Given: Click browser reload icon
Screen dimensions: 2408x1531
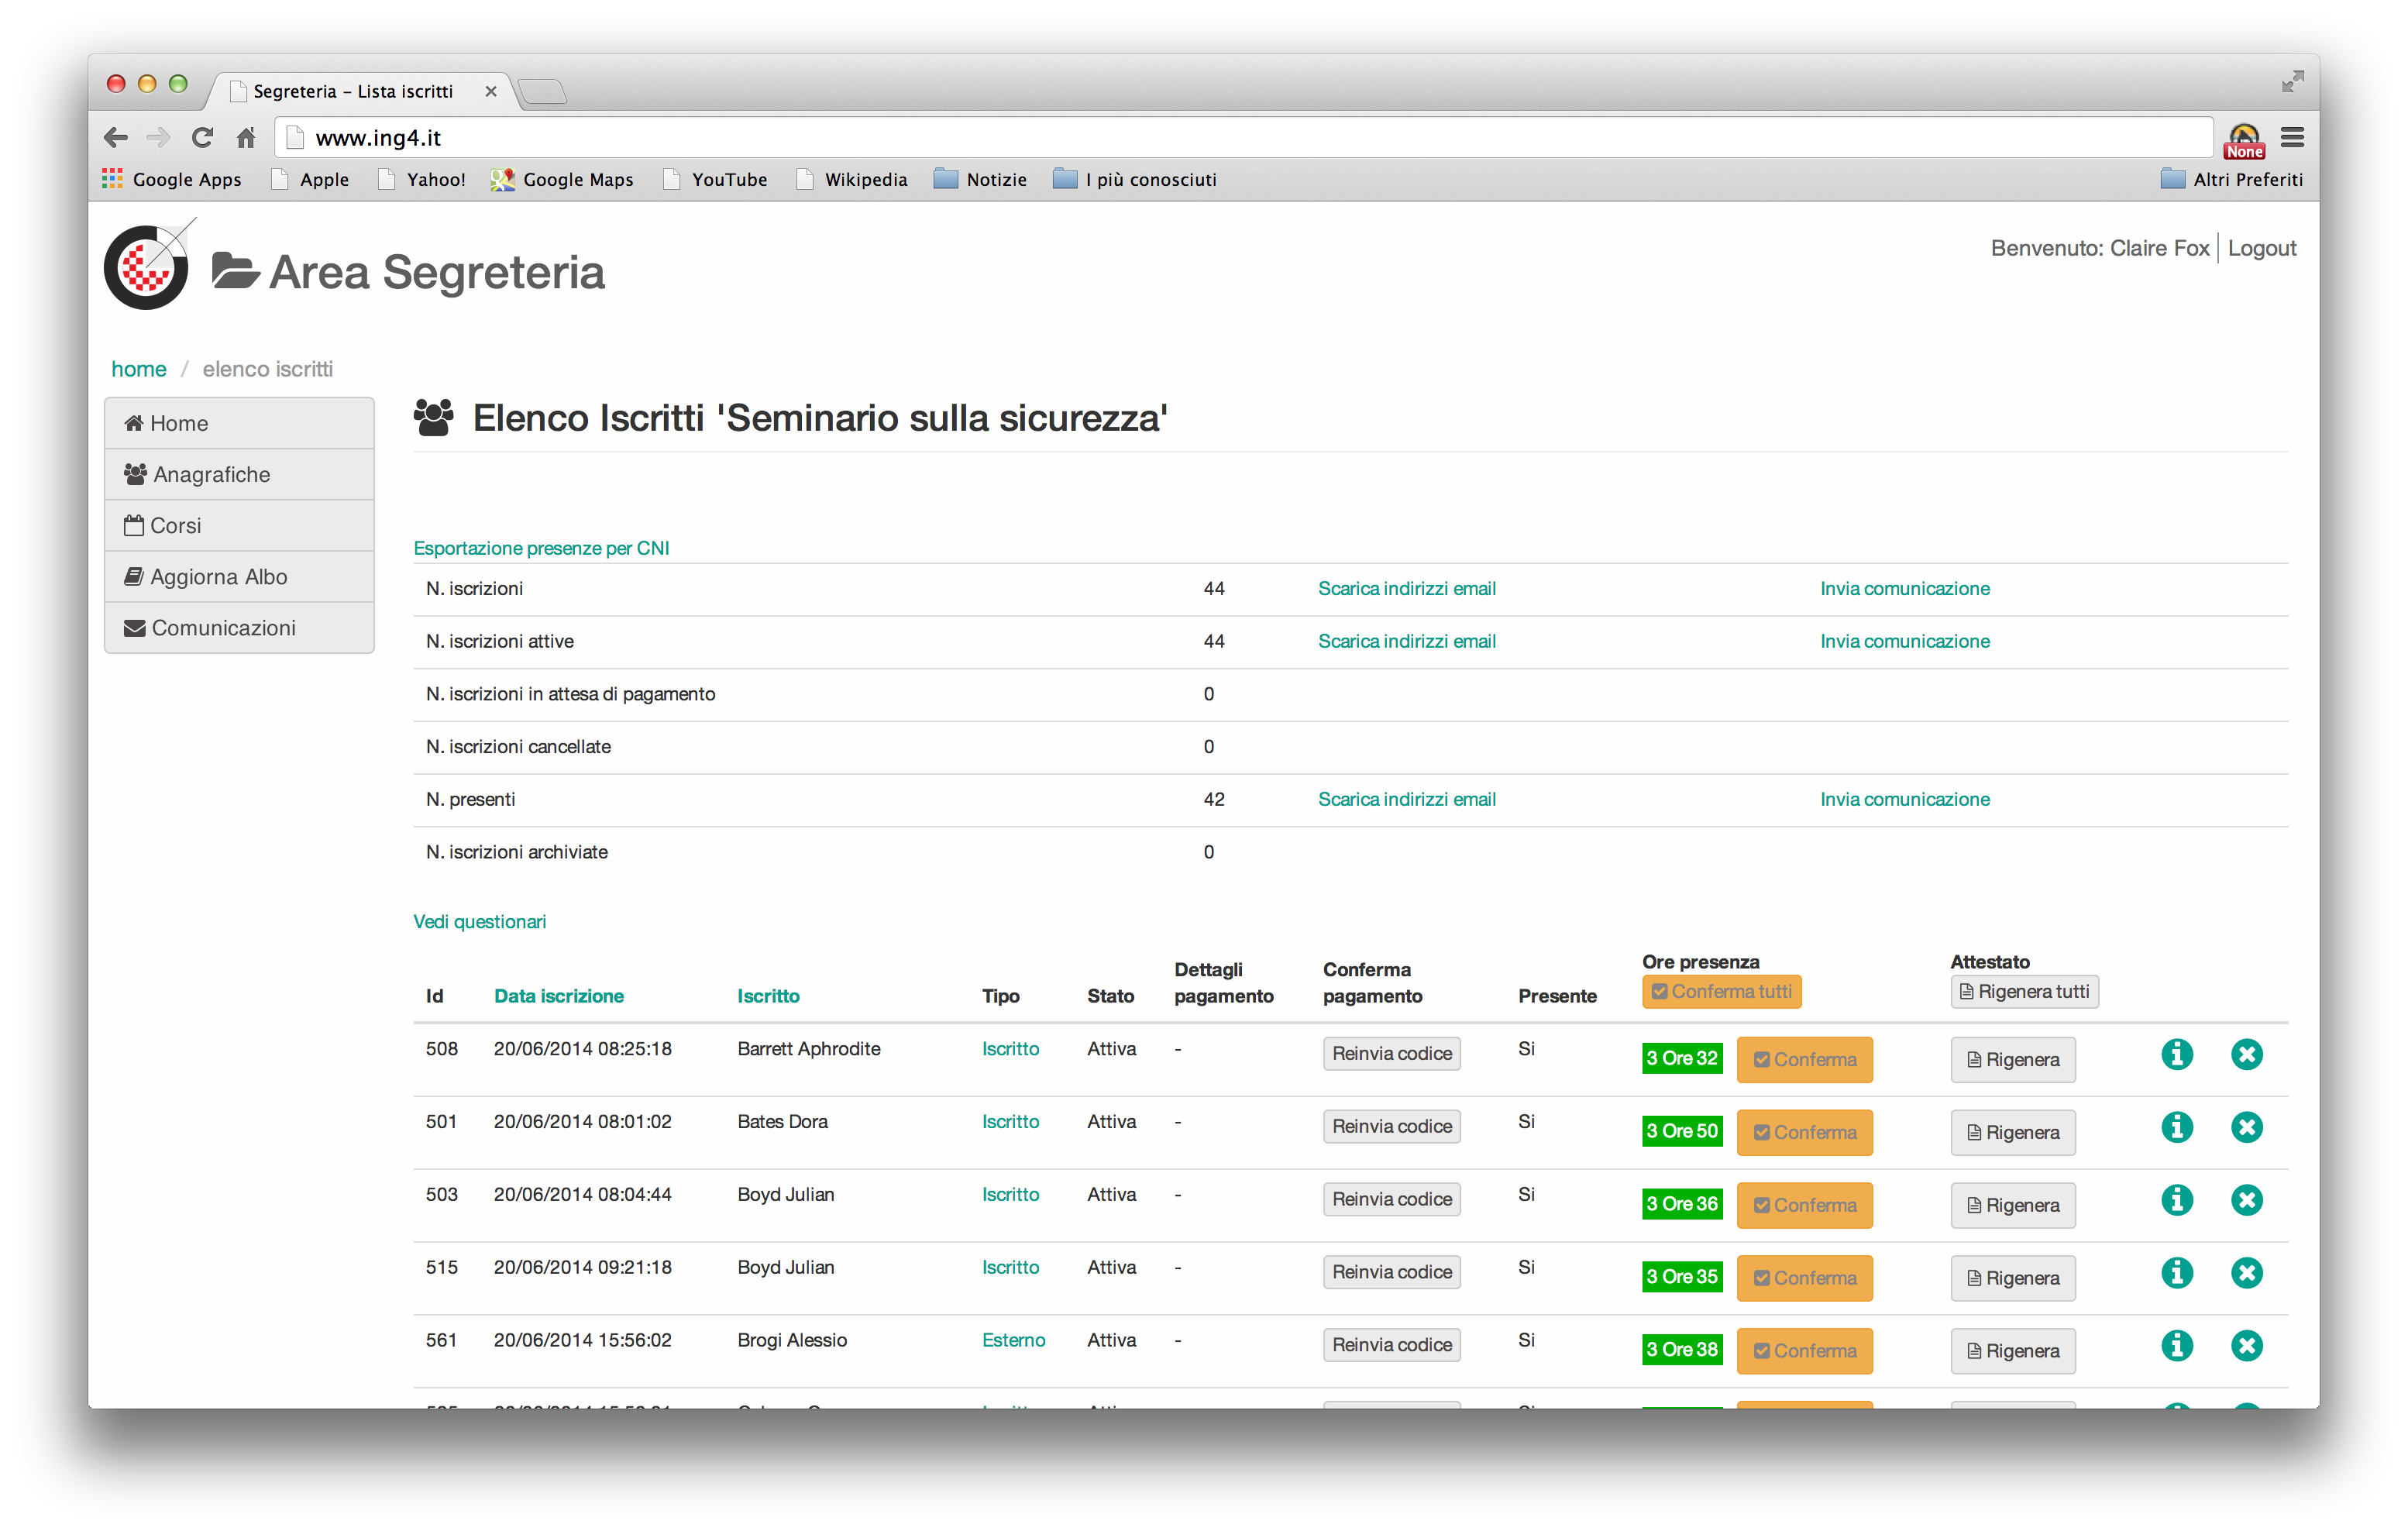Looking at the screenshot, I should (202, 137).
